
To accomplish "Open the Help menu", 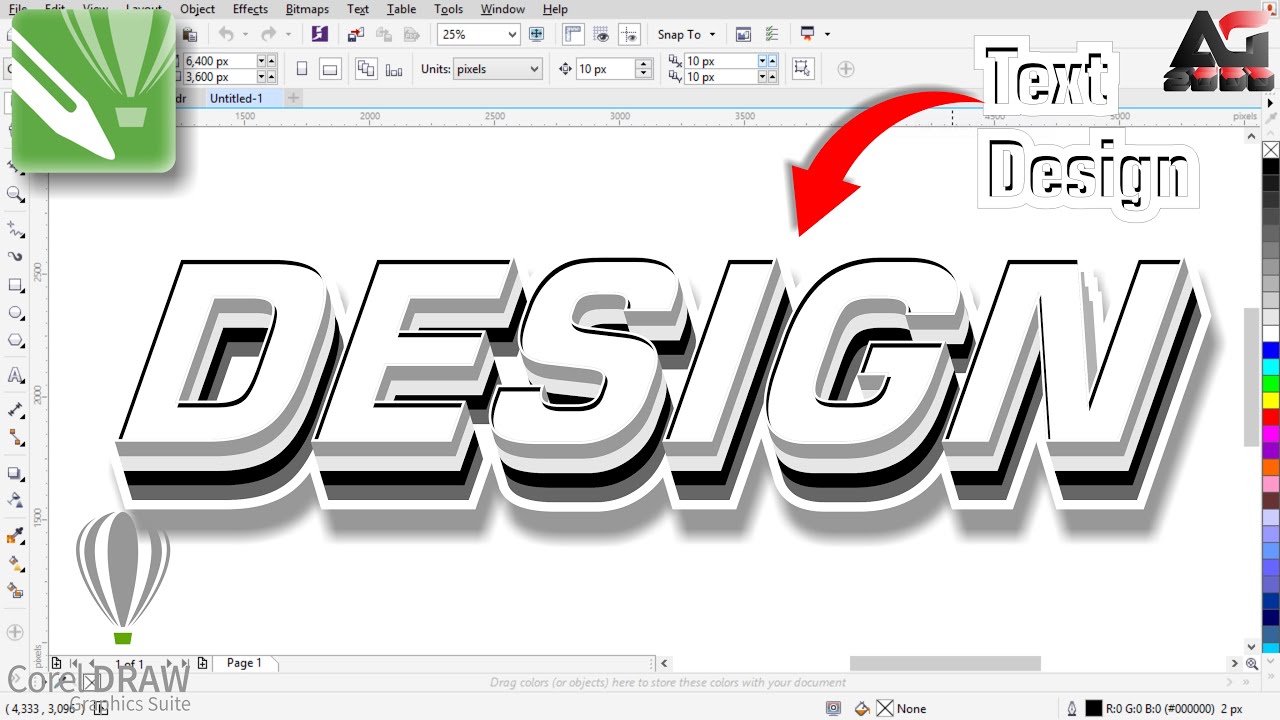I will 555,9.
